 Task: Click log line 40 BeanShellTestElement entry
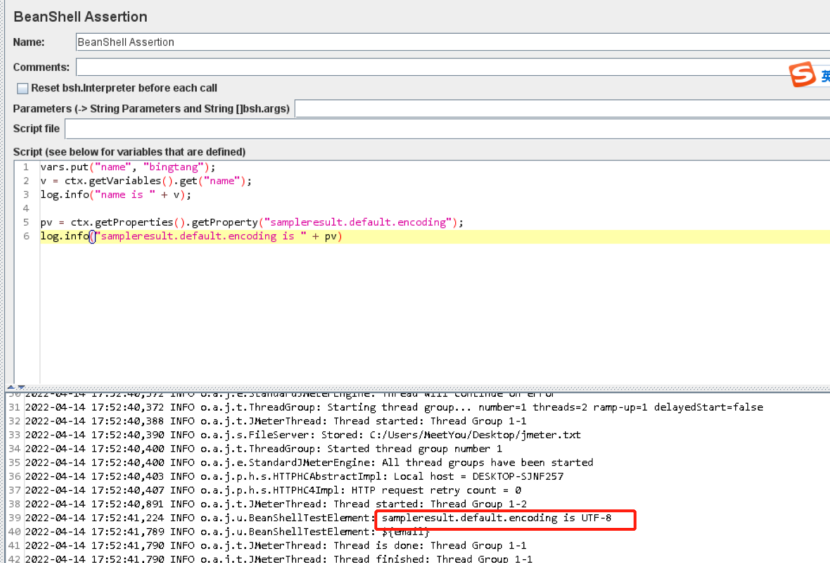point(227,531)
